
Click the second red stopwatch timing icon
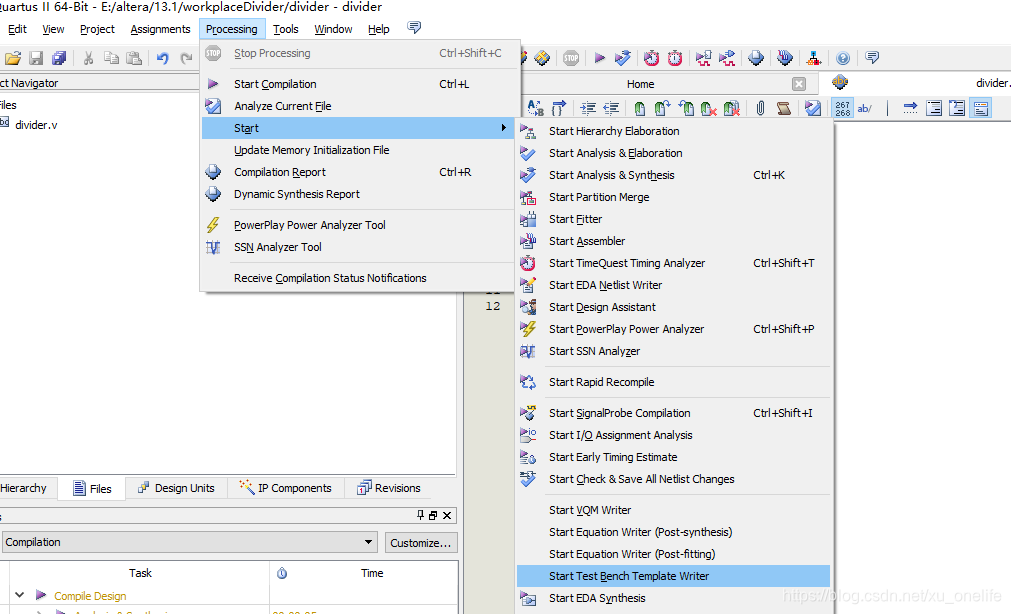point(674,58)
